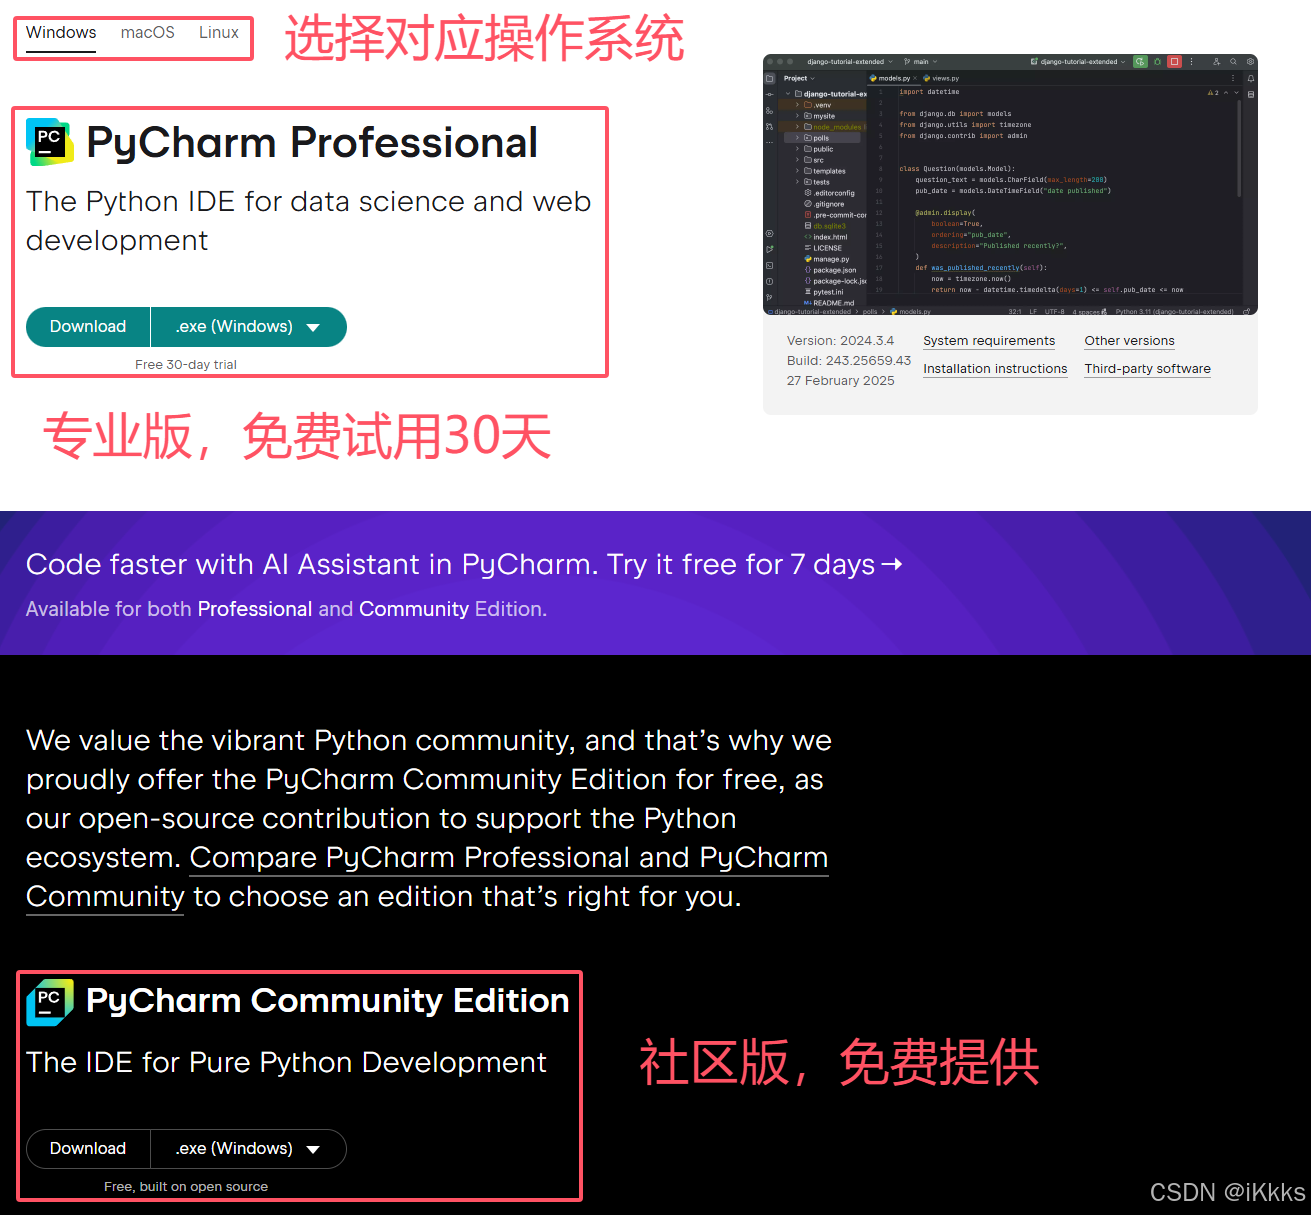Open the Third-party software link
The height and width of the screenshot is (1215, 1311).
[x=1147, y=369]
